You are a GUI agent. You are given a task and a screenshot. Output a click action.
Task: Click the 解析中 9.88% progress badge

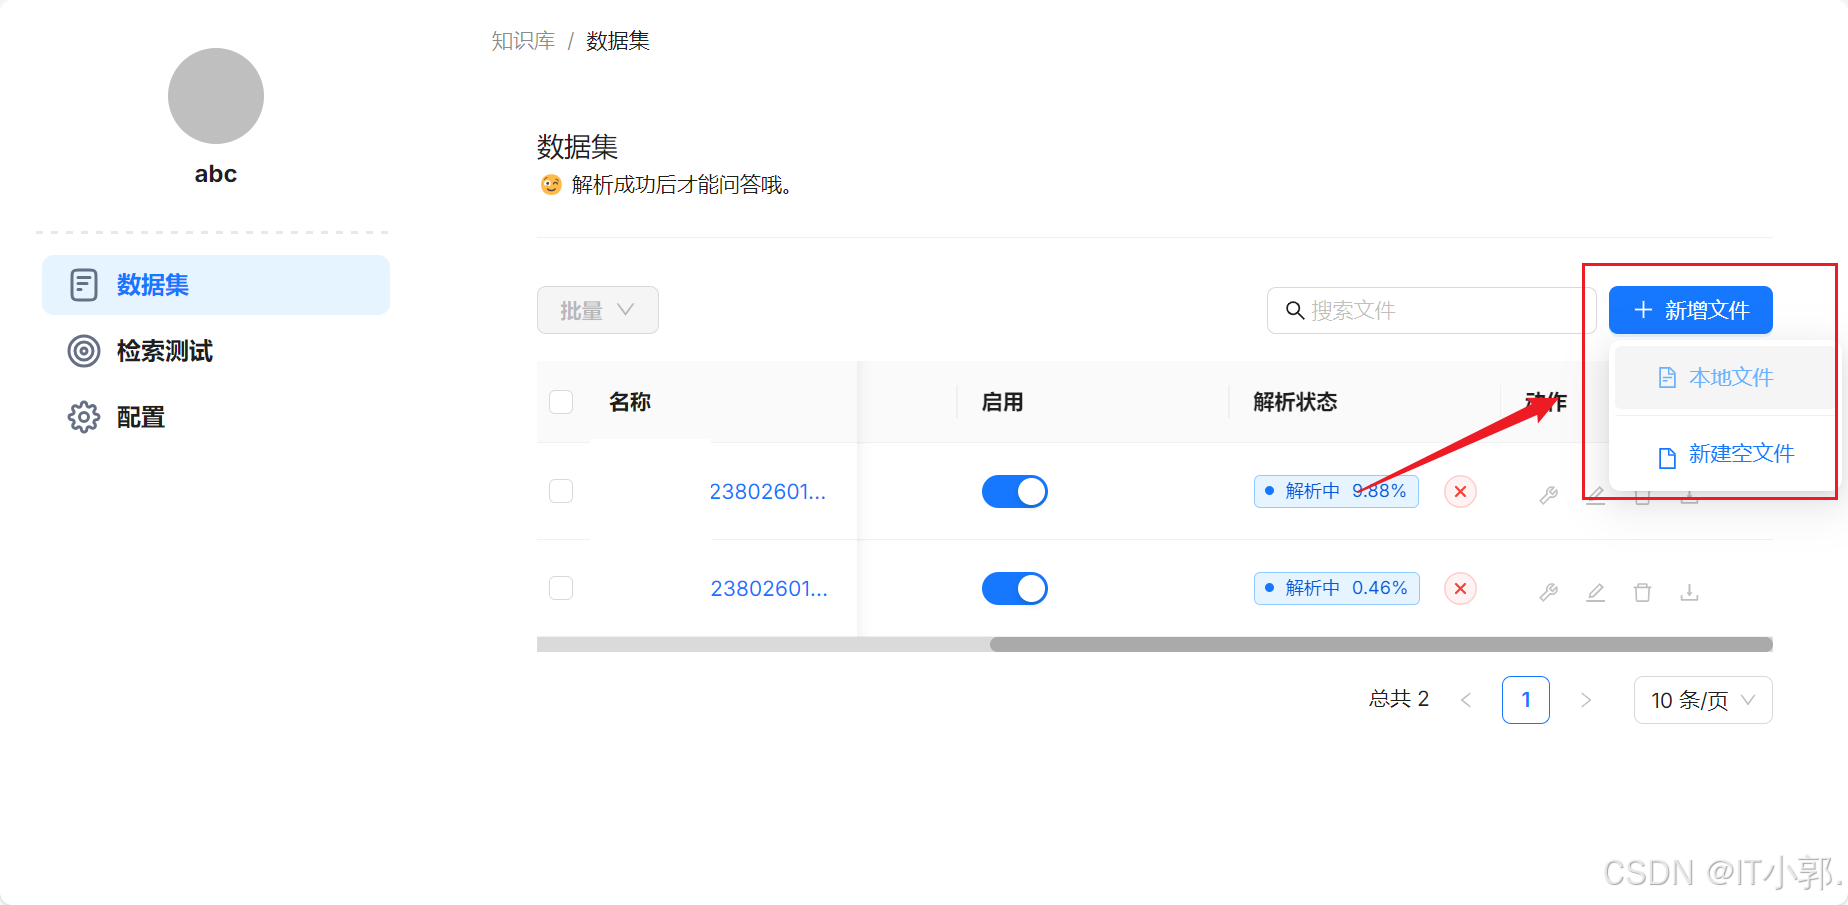tap(1335, 491)
